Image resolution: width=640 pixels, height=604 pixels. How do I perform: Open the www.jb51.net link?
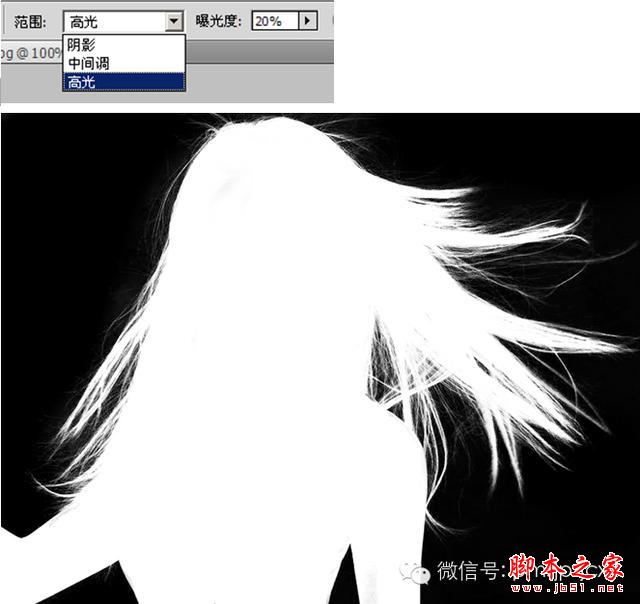click(567, 588)
